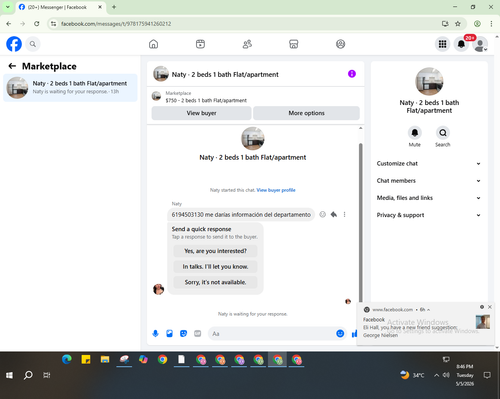Attach a photo with image icon
Screen dimensions: 500x399
(169, 333)
